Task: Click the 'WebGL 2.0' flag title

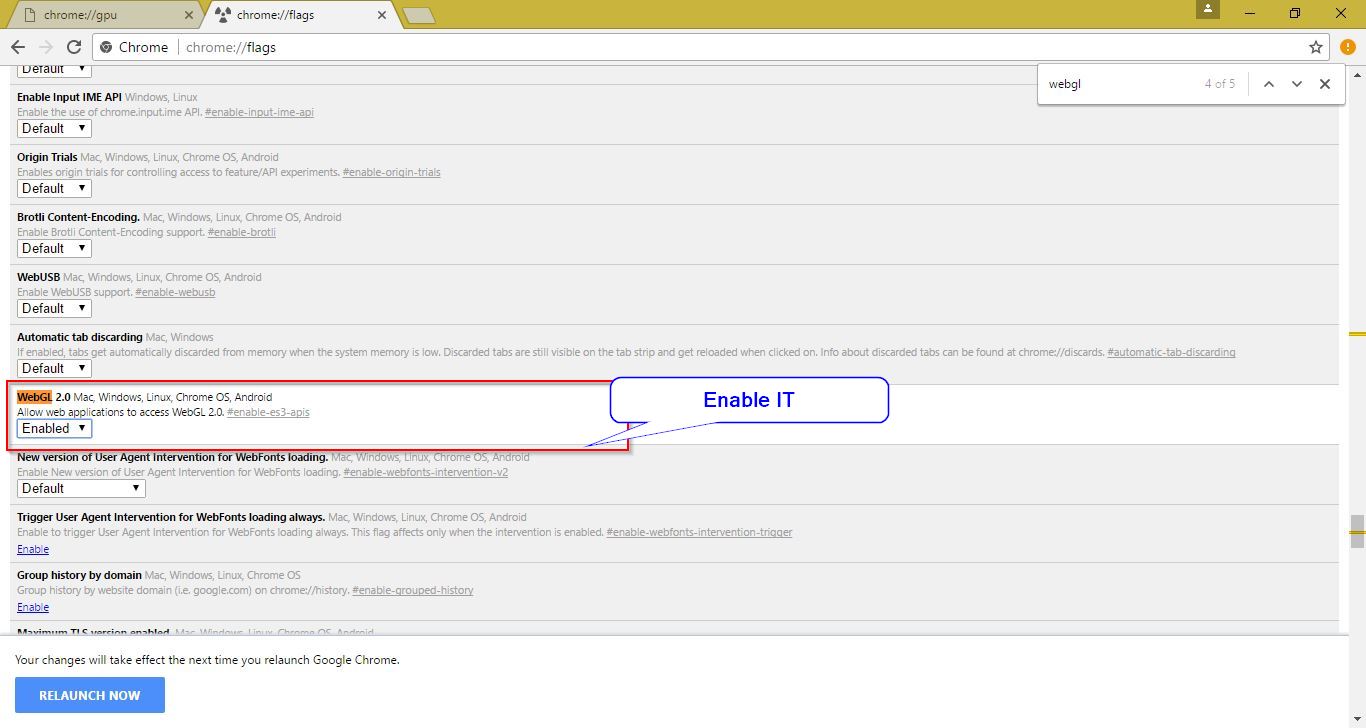Action: (x=43, y=397)
